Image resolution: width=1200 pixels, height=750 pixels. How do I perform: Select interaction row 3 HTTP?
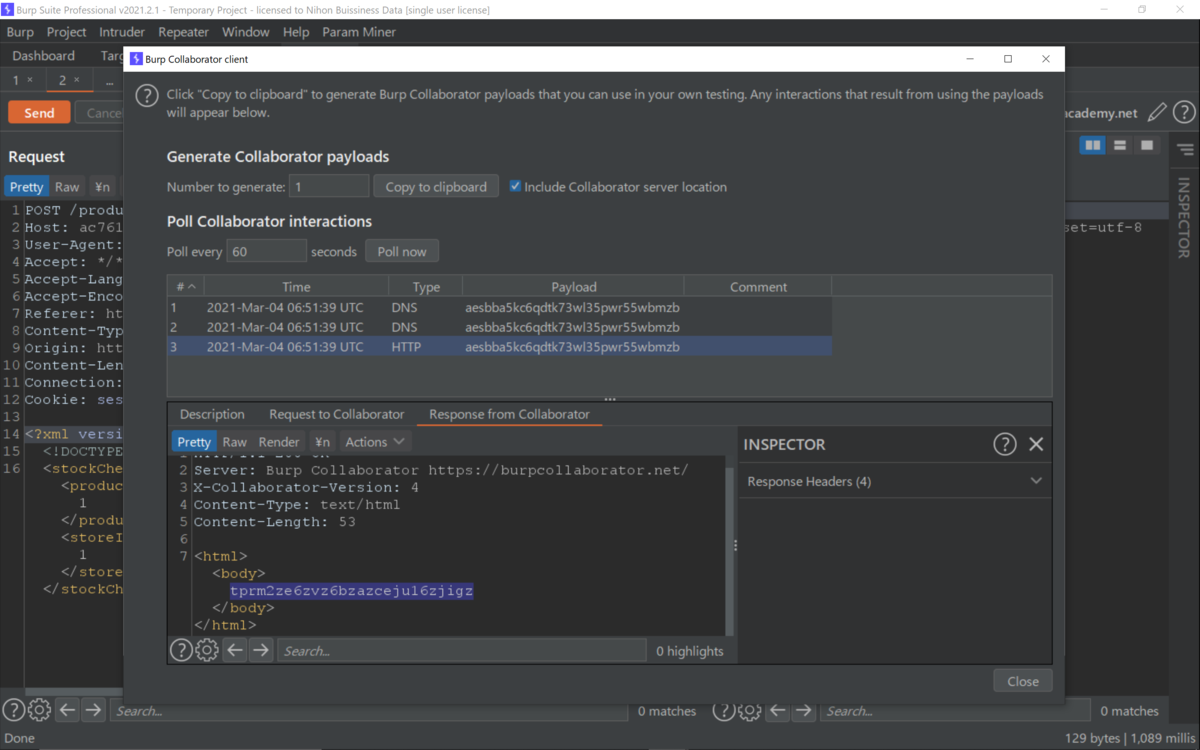(500, 347)
